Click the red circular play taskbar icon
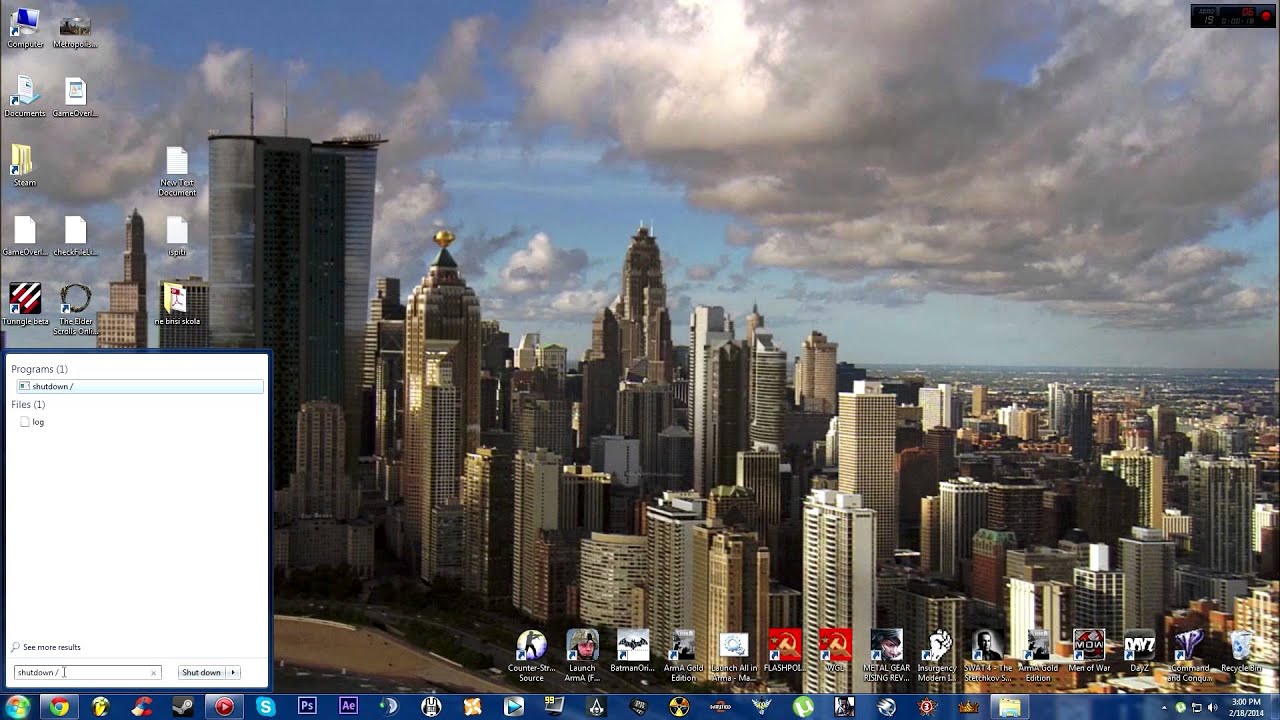 click(224, 707)
